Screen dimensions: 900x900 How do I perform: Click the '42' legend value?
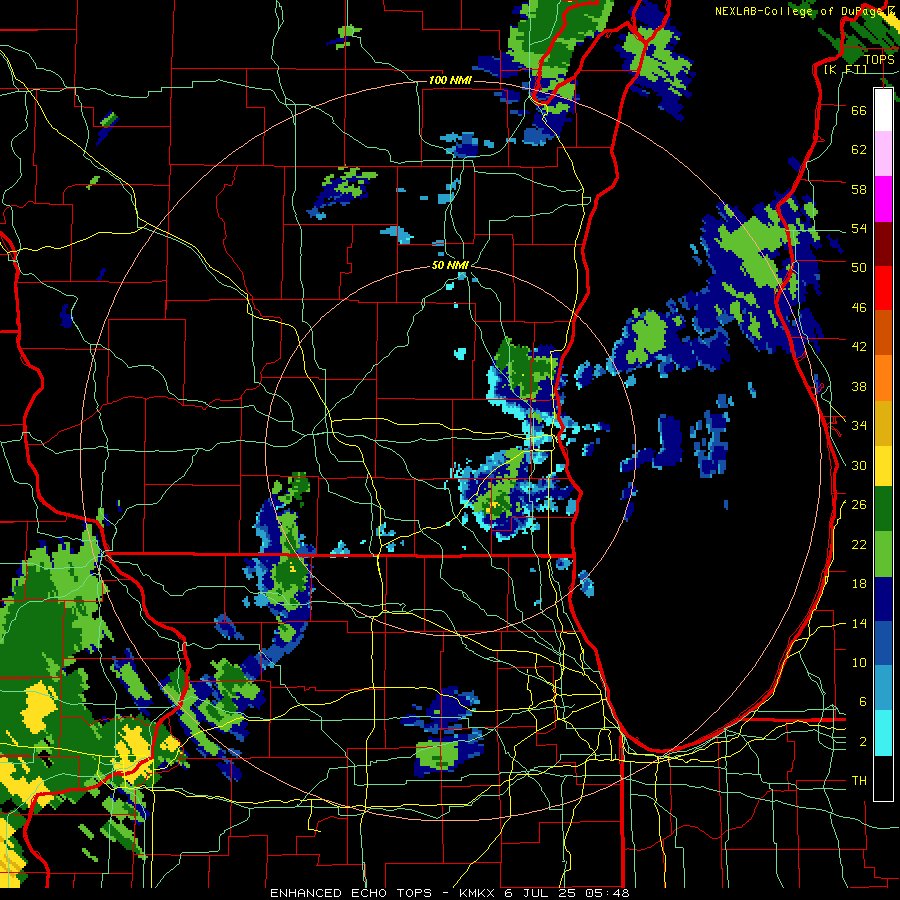coord(859,347)
